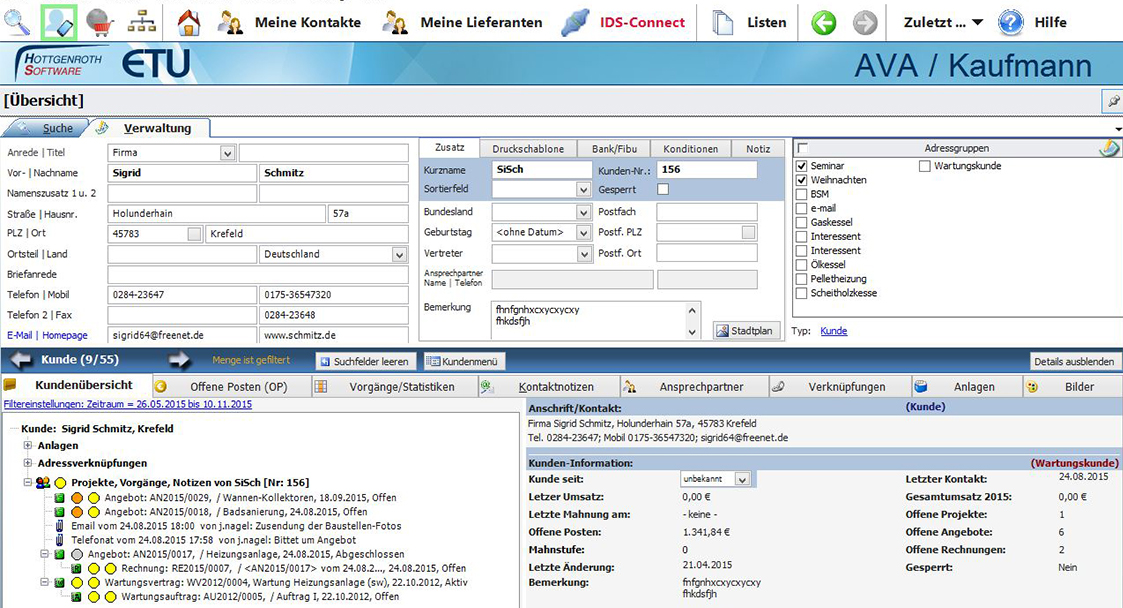Open the Geburtstag date dropdown
The image size is (1123, 608).
(583, 232)
